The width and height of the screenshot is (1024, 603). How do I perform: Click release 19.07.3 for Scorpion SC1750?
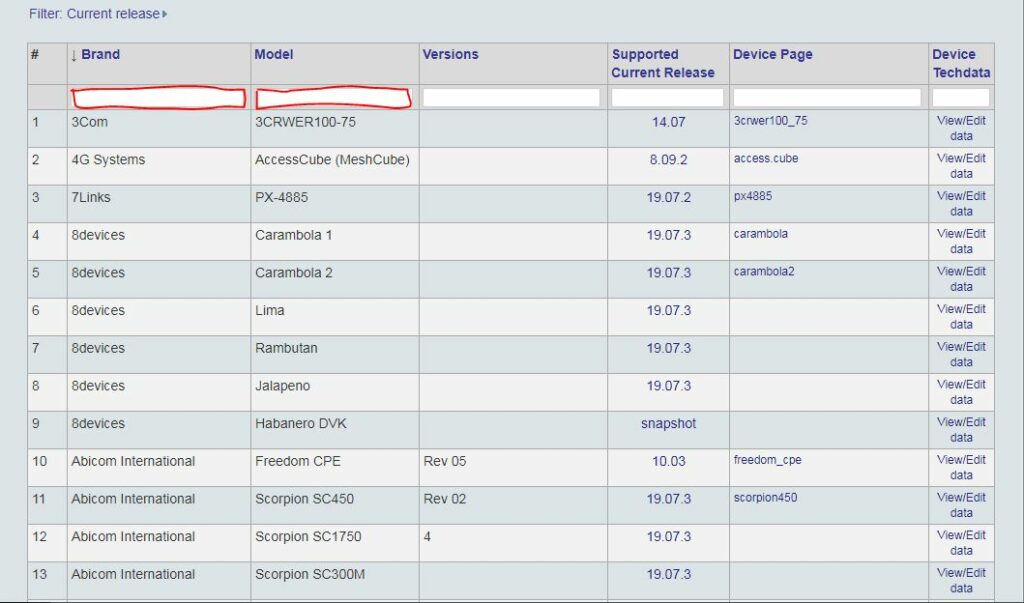(668, 536)
